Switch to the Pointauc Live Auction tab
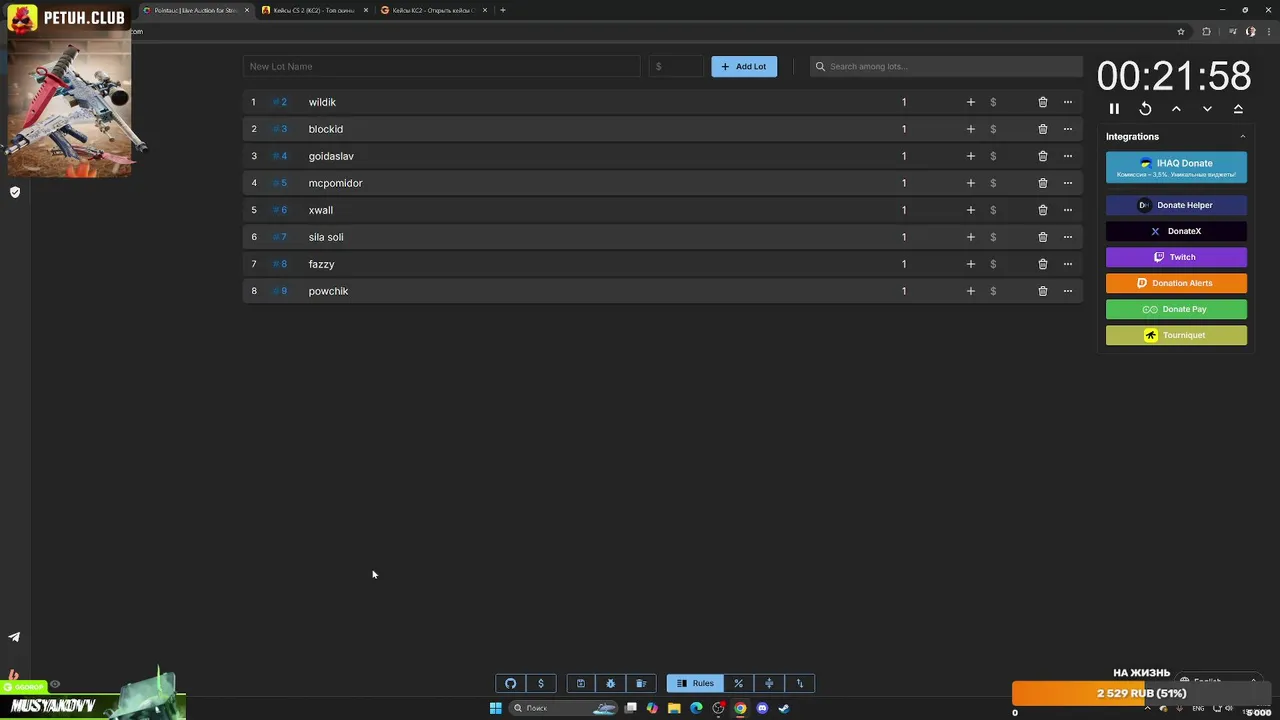The width and height of the screenshot is (1280, 720). coord(195,10)
